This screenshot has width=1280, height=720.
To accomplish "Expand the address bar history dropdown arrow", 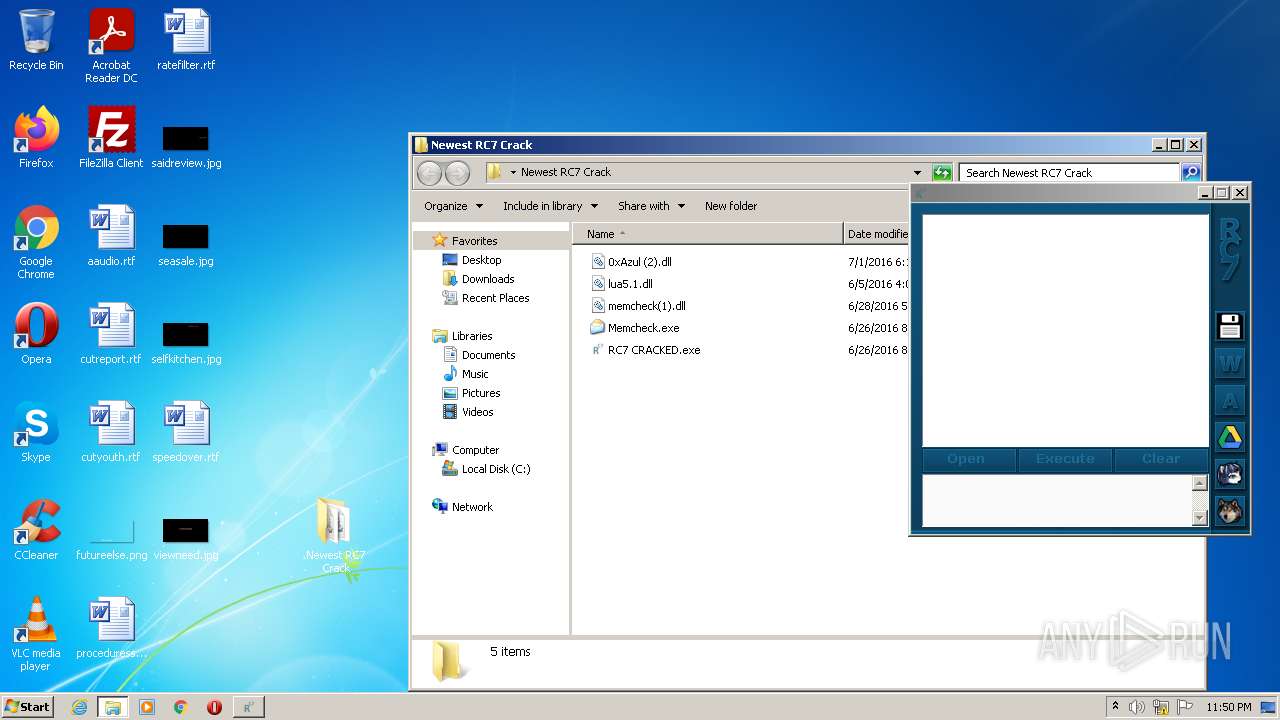I will tap(917, 173).
